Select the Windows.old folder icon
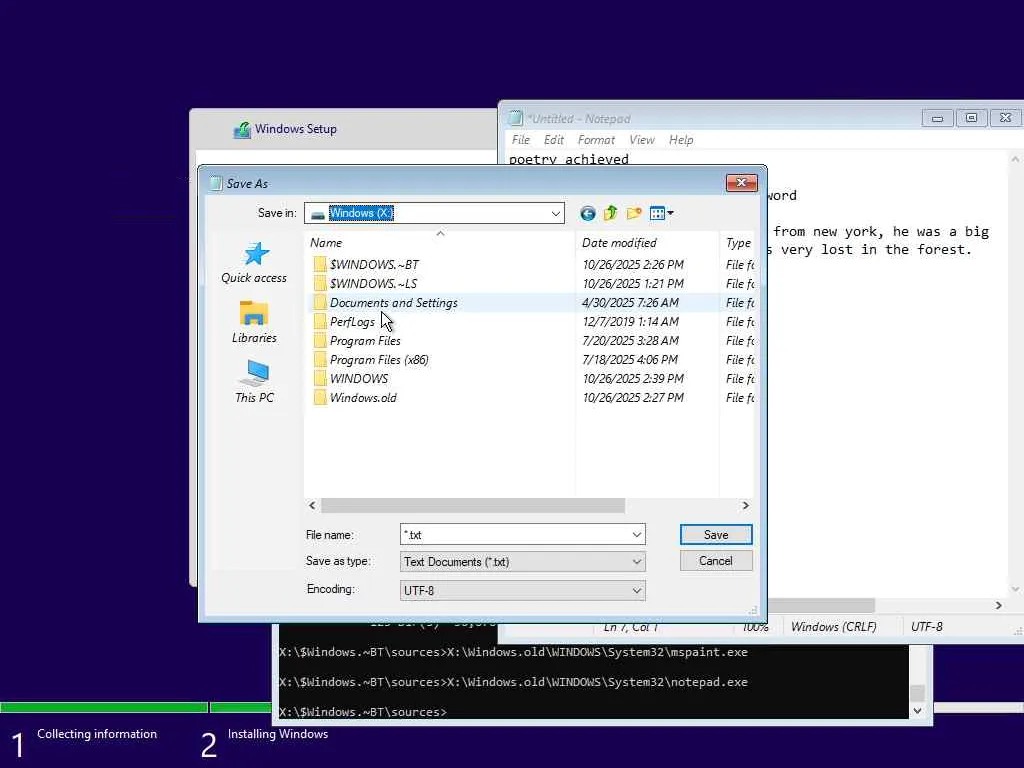1024x768 pixels. 319,397
